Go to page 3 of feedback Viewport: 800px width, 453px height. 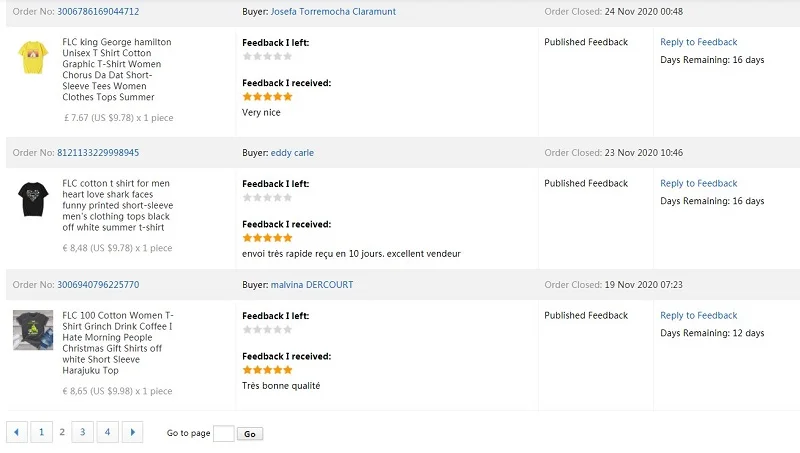pos(83,432)
